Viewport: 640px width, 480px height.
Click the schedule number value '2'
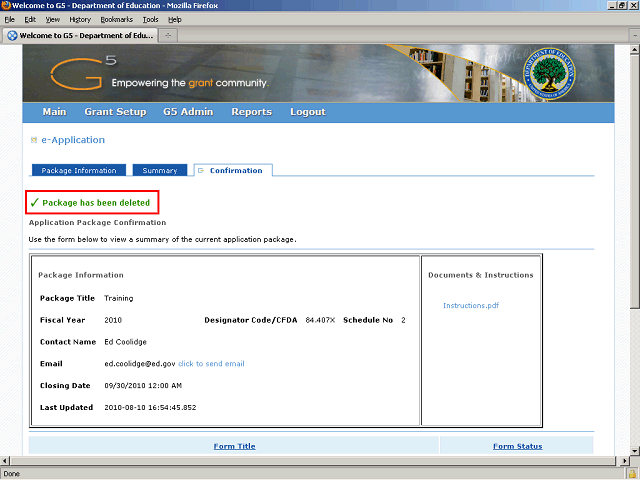point(403,320)
